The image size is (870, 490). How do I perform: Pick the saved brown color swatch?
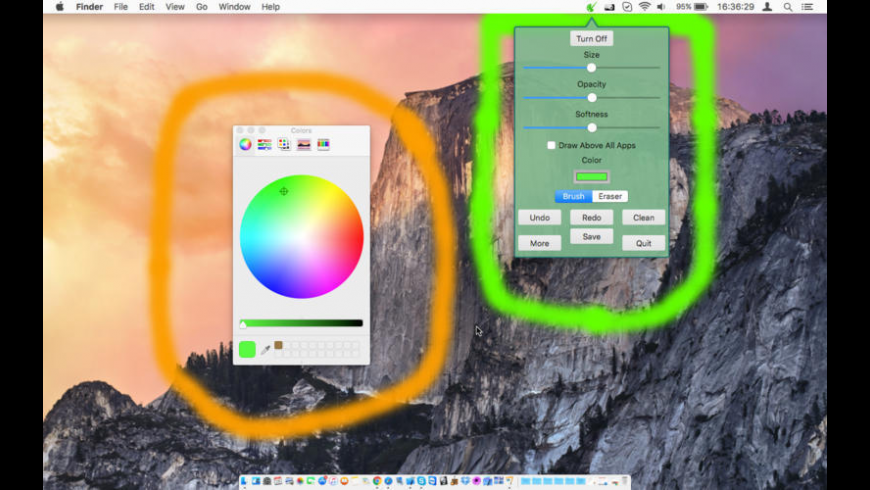279,345
